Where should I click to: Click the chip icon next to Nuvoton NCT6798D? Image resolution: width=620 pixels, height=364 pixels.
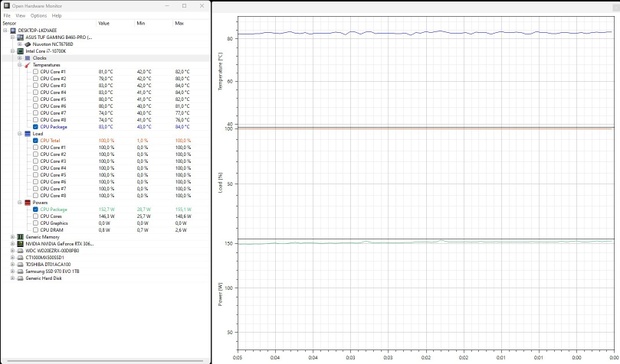28,44
